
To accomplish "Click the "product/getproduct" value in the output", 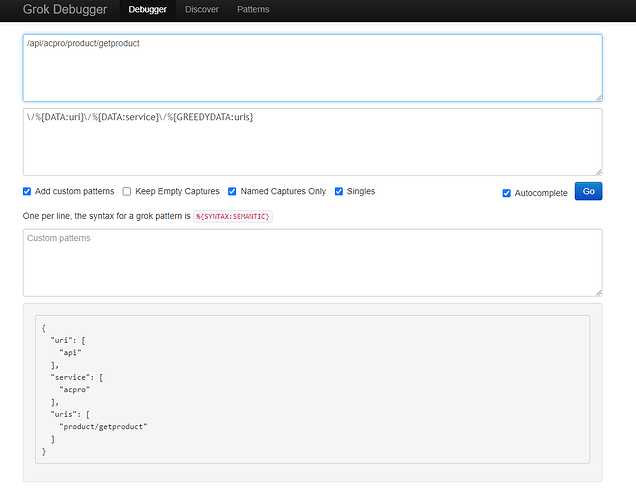I will coord(103,426).
